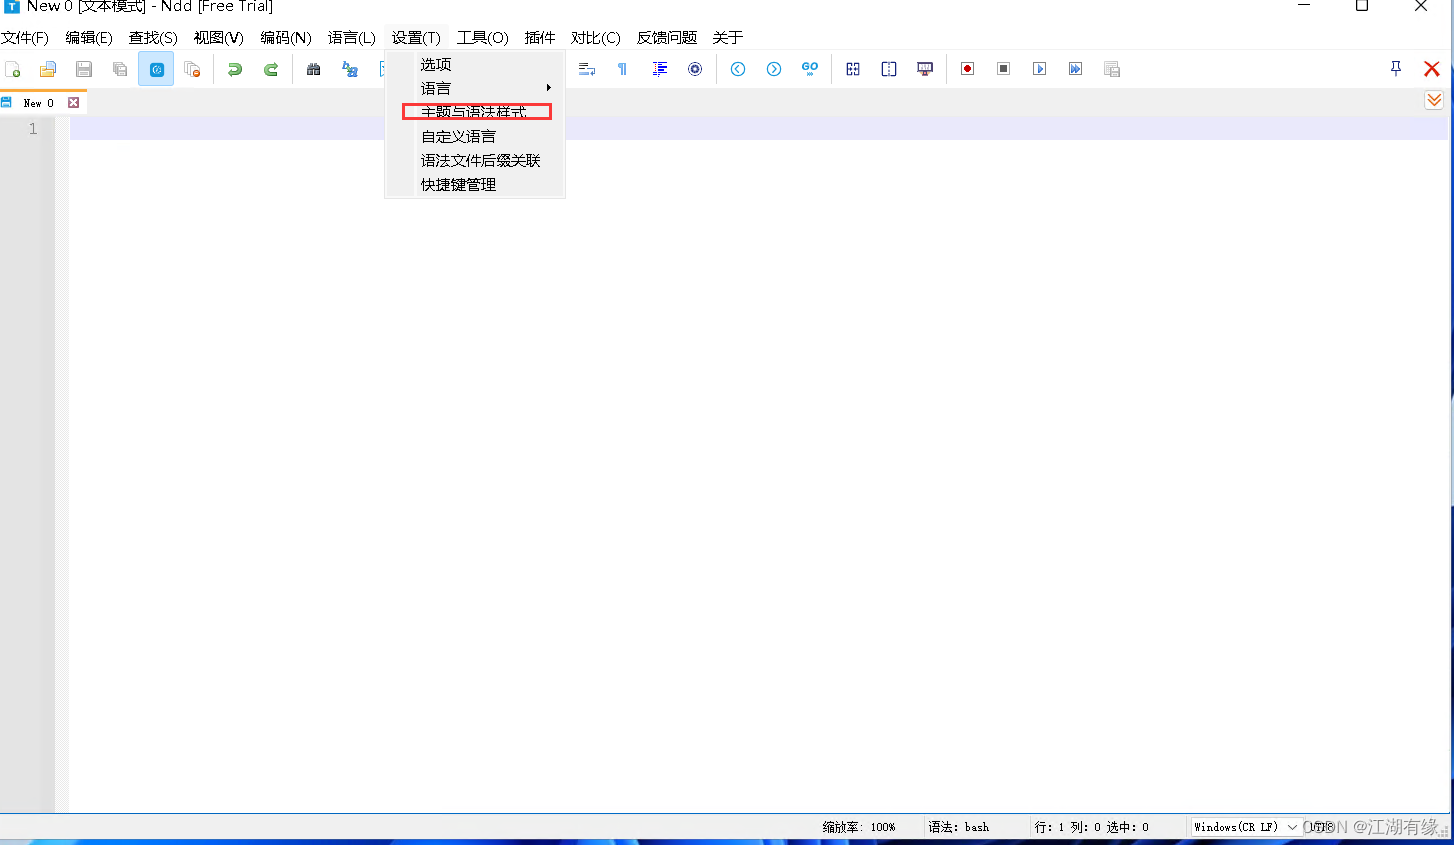Toggle the indent guide icon
Image resolution: width=1454 pixels, height=845 pixels.
pyautogui.click(x=659, y=69)
